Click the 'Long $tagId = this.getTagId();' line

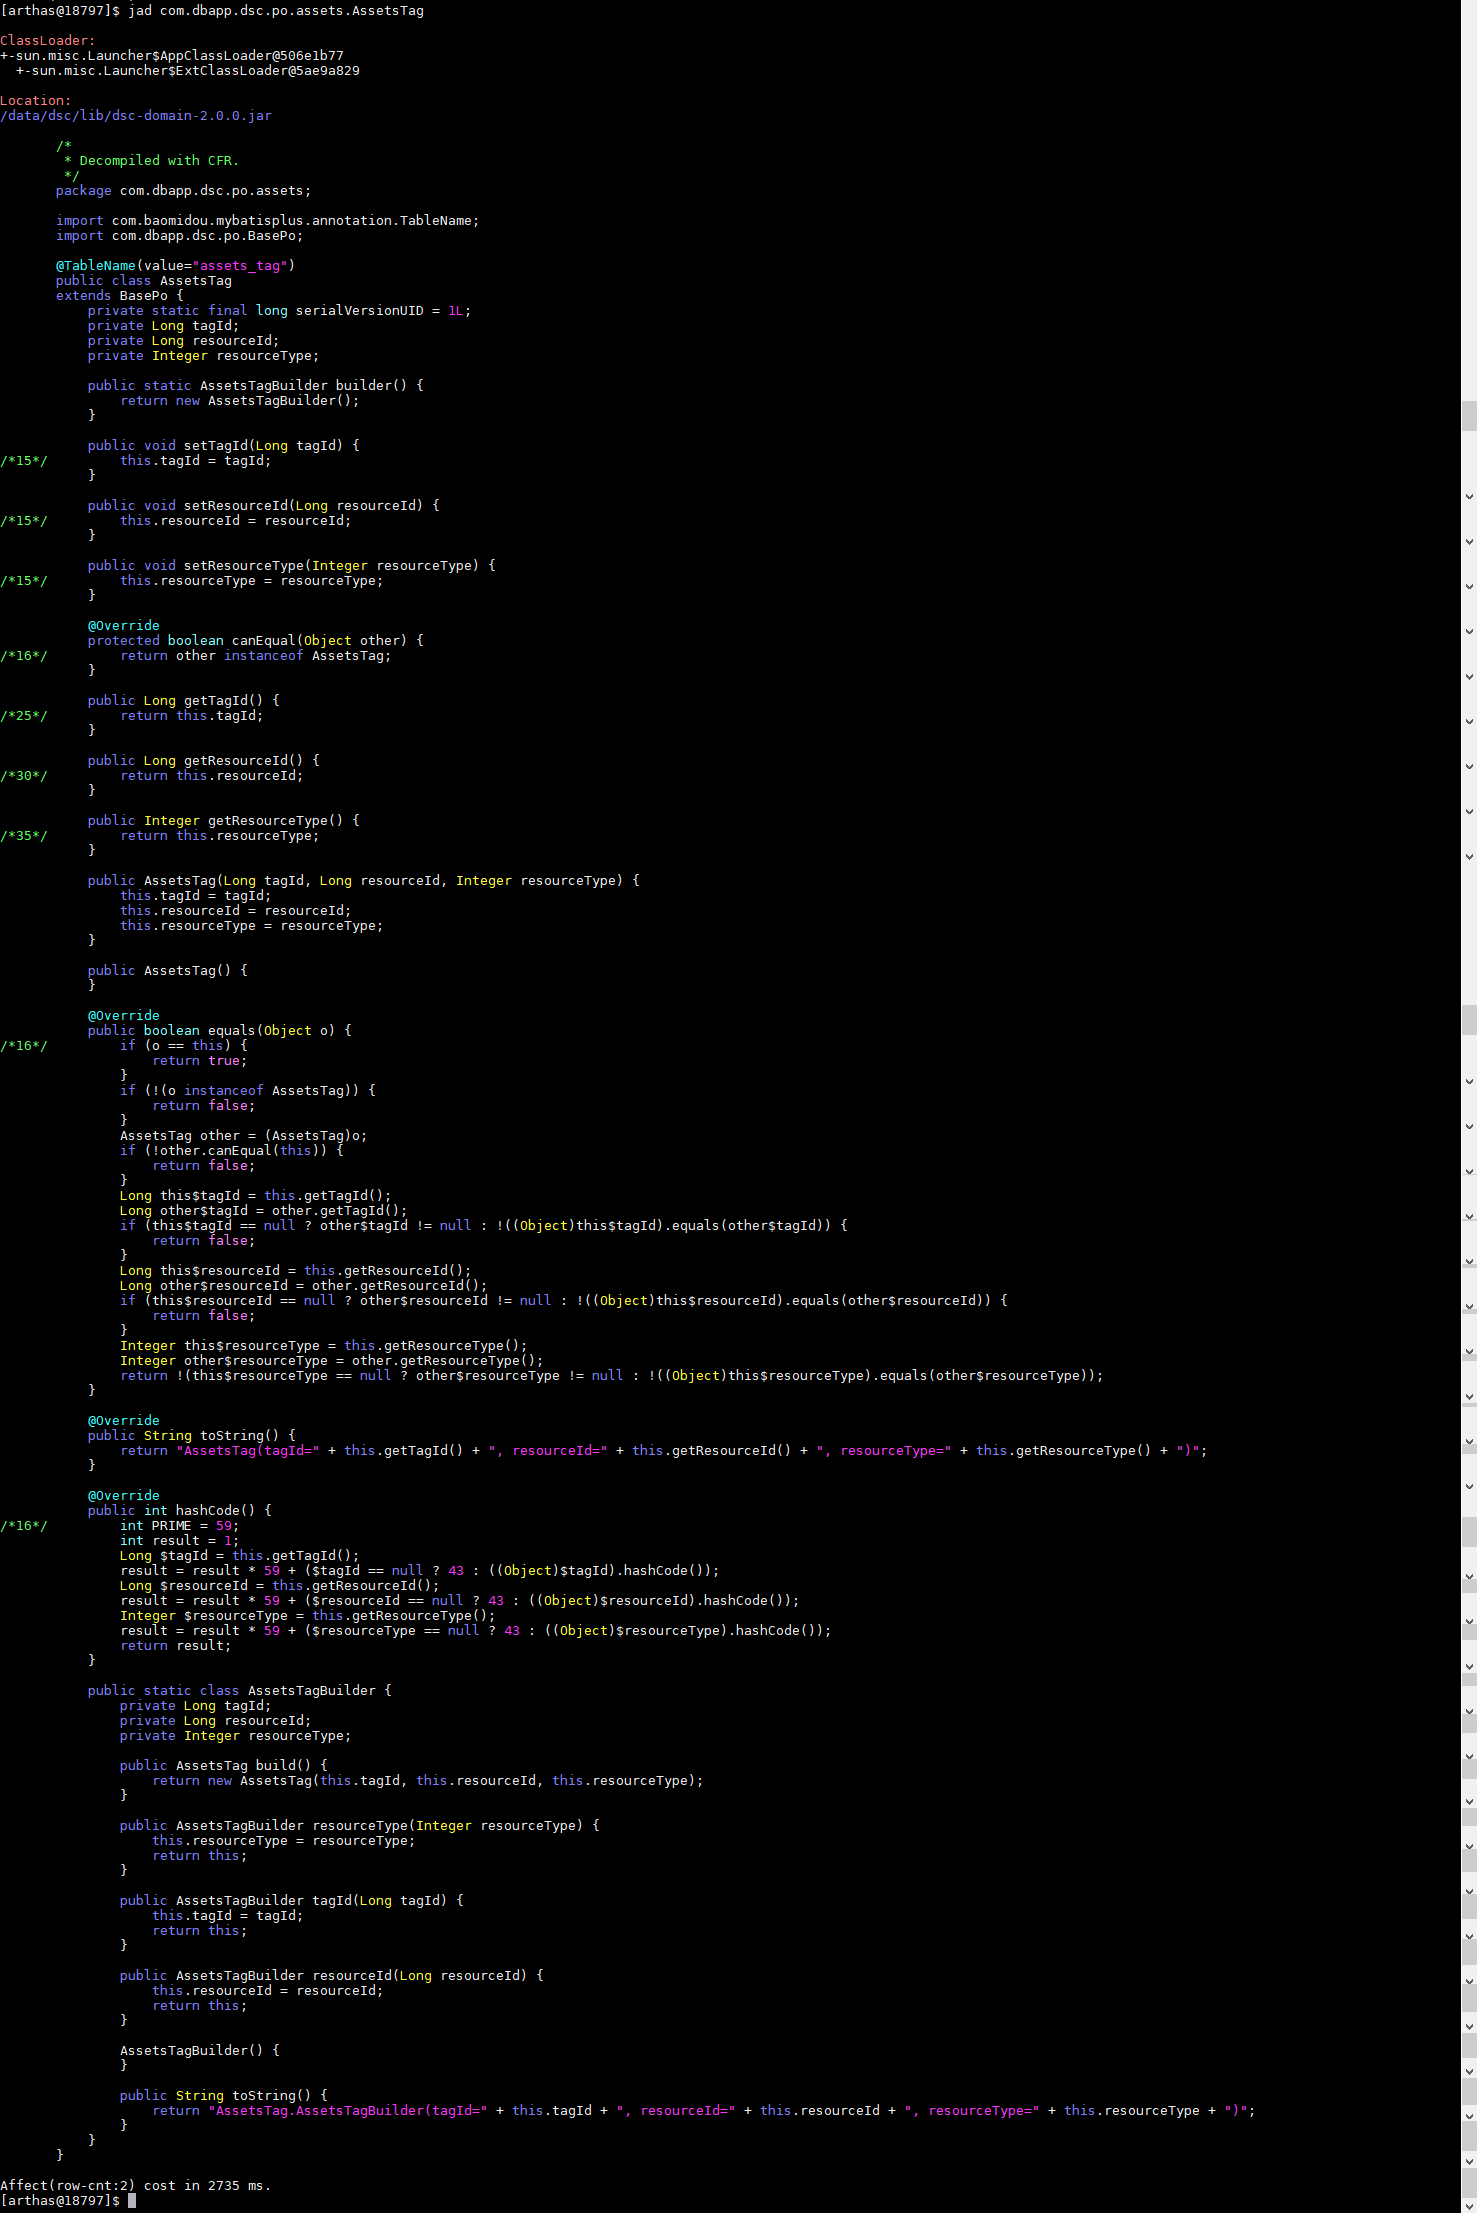coord(240,1556)
